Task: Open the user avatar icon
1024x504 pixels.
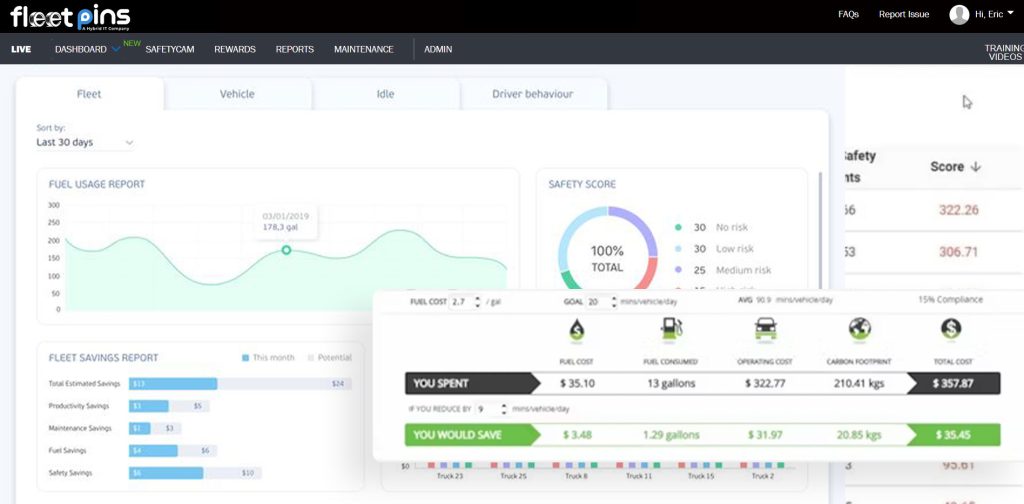Action: point(959,14)
